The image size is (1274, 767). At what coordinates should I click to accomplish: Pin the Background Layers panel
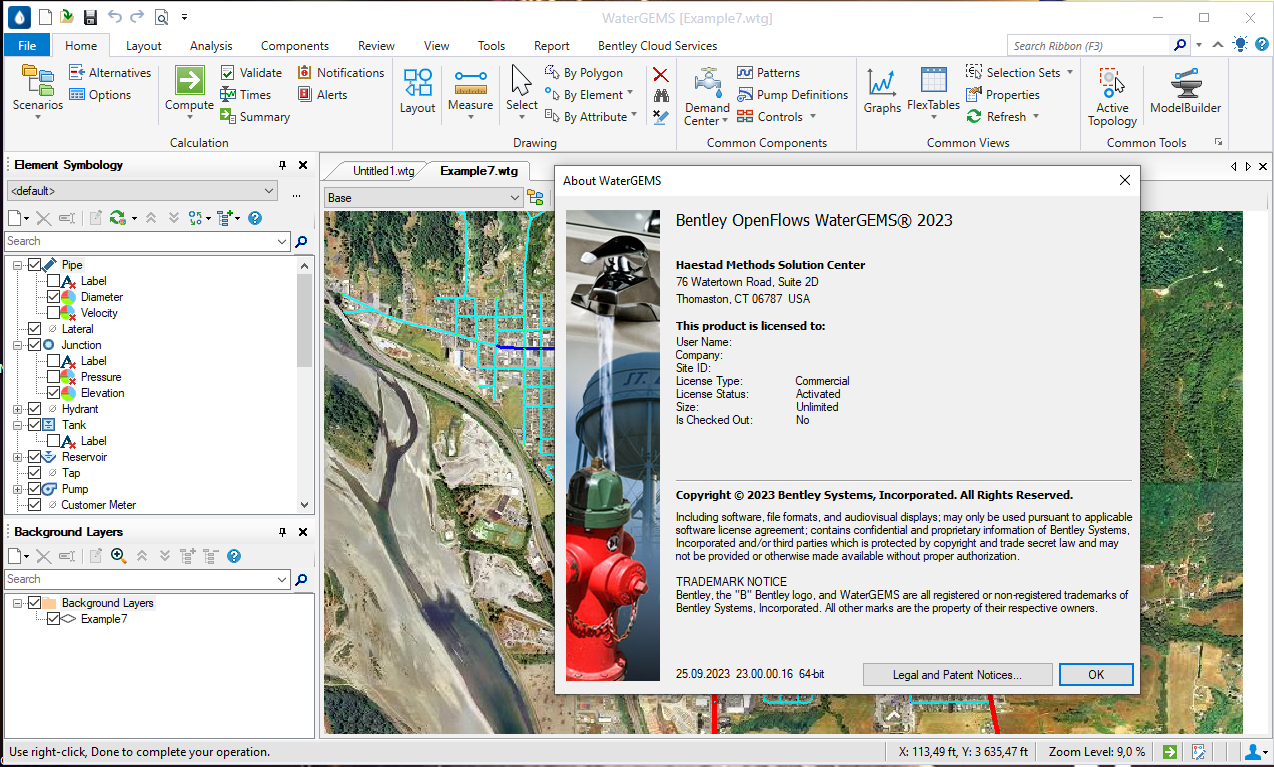(282, 532)
